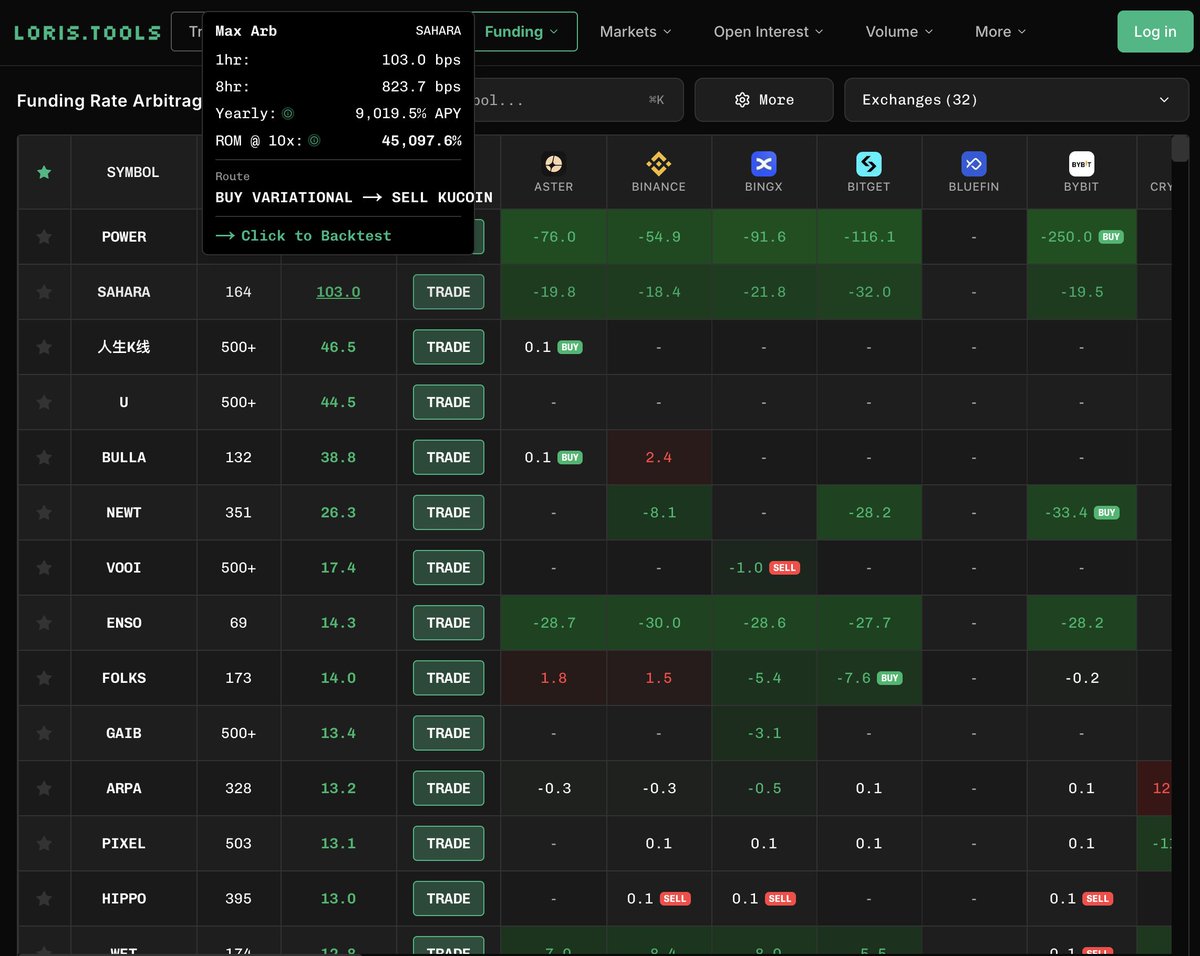Open the Markets dropdown menu
The image size is (1200, 956).
pyautogui.click(x=636, y=32)
